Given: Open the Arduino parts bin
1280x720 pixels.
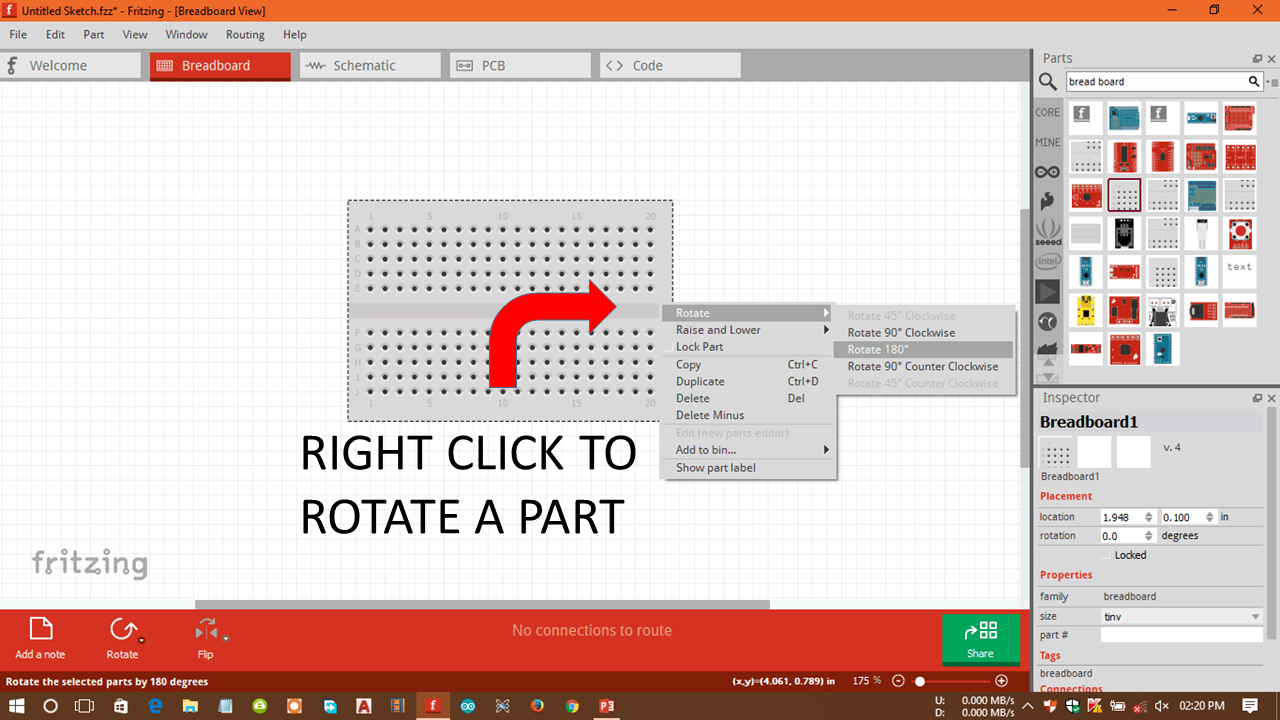Looking at the screenshot, I should (x=1047, y=171).
